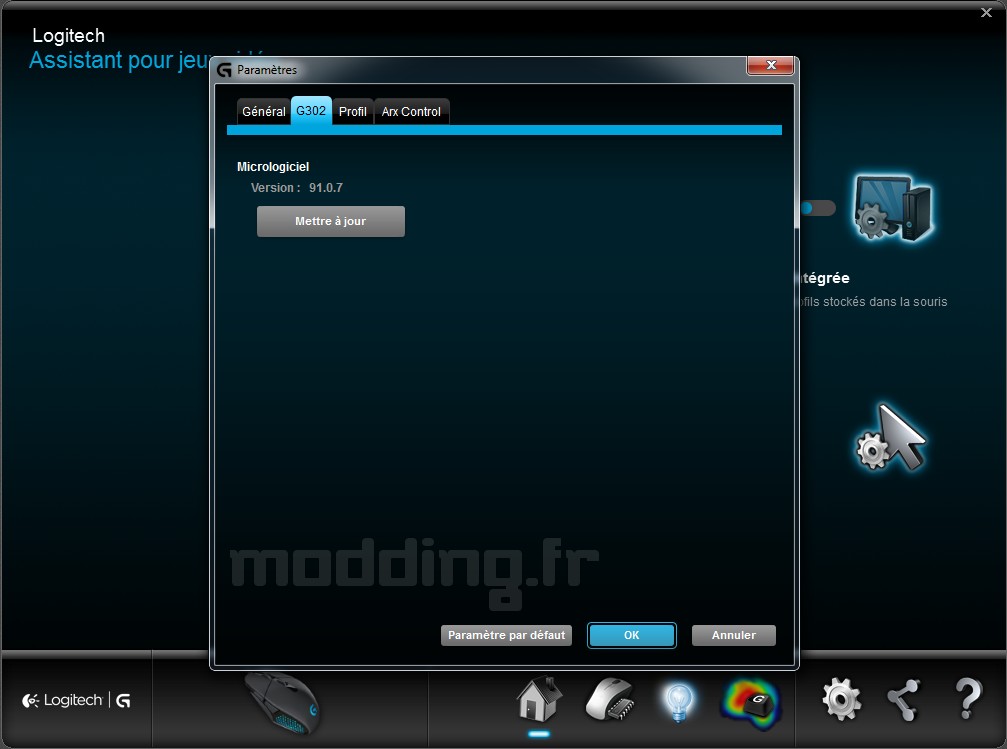The image size is (1007, 749).
Task: Open lighting settings light bulb icon
Action: coord(679,702)
